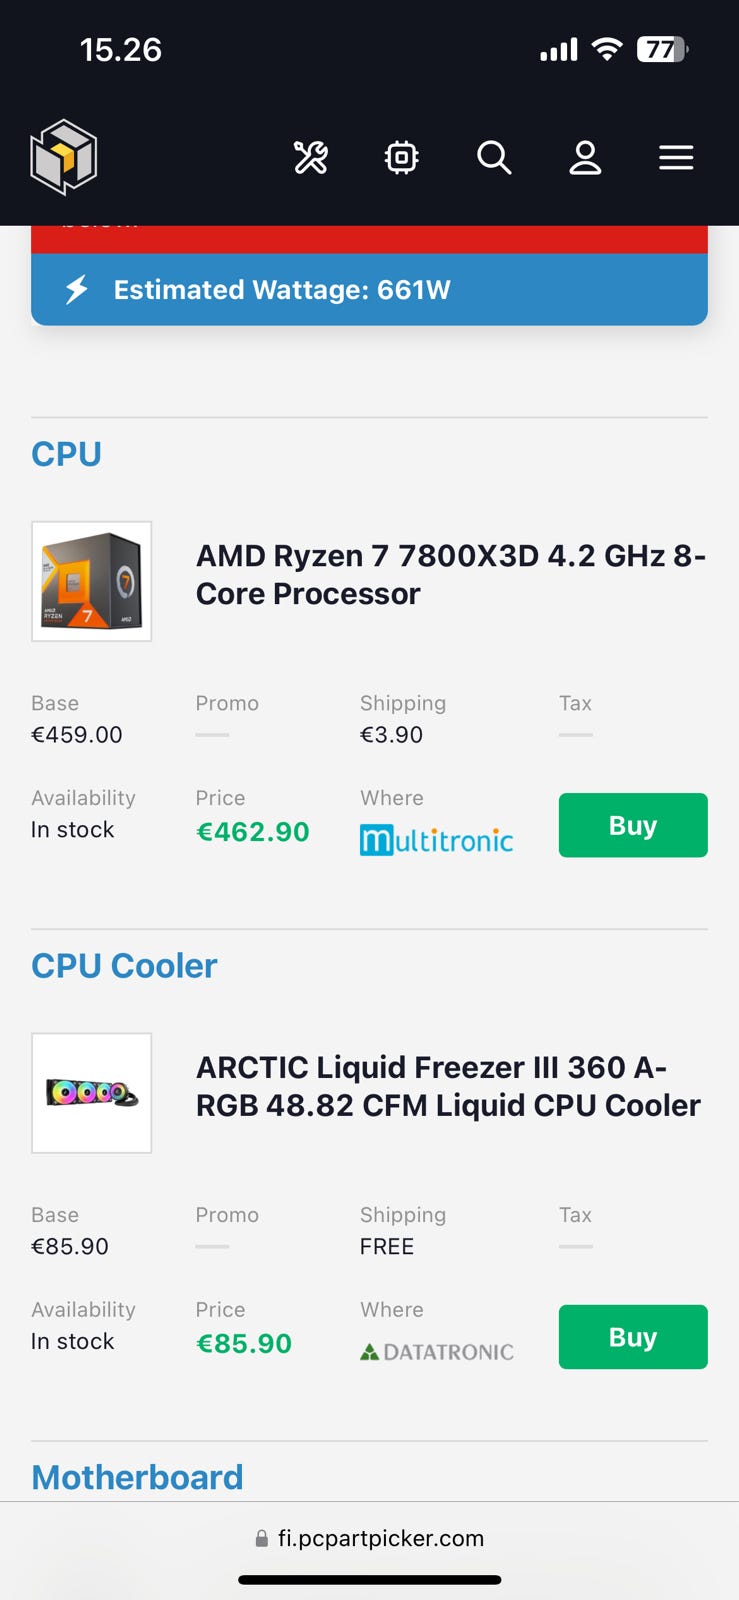The height and width of the screenshot is (1600, 739).
Task: Tap the Datatronic merchant logo
Action: click(x=437, y=1352)
